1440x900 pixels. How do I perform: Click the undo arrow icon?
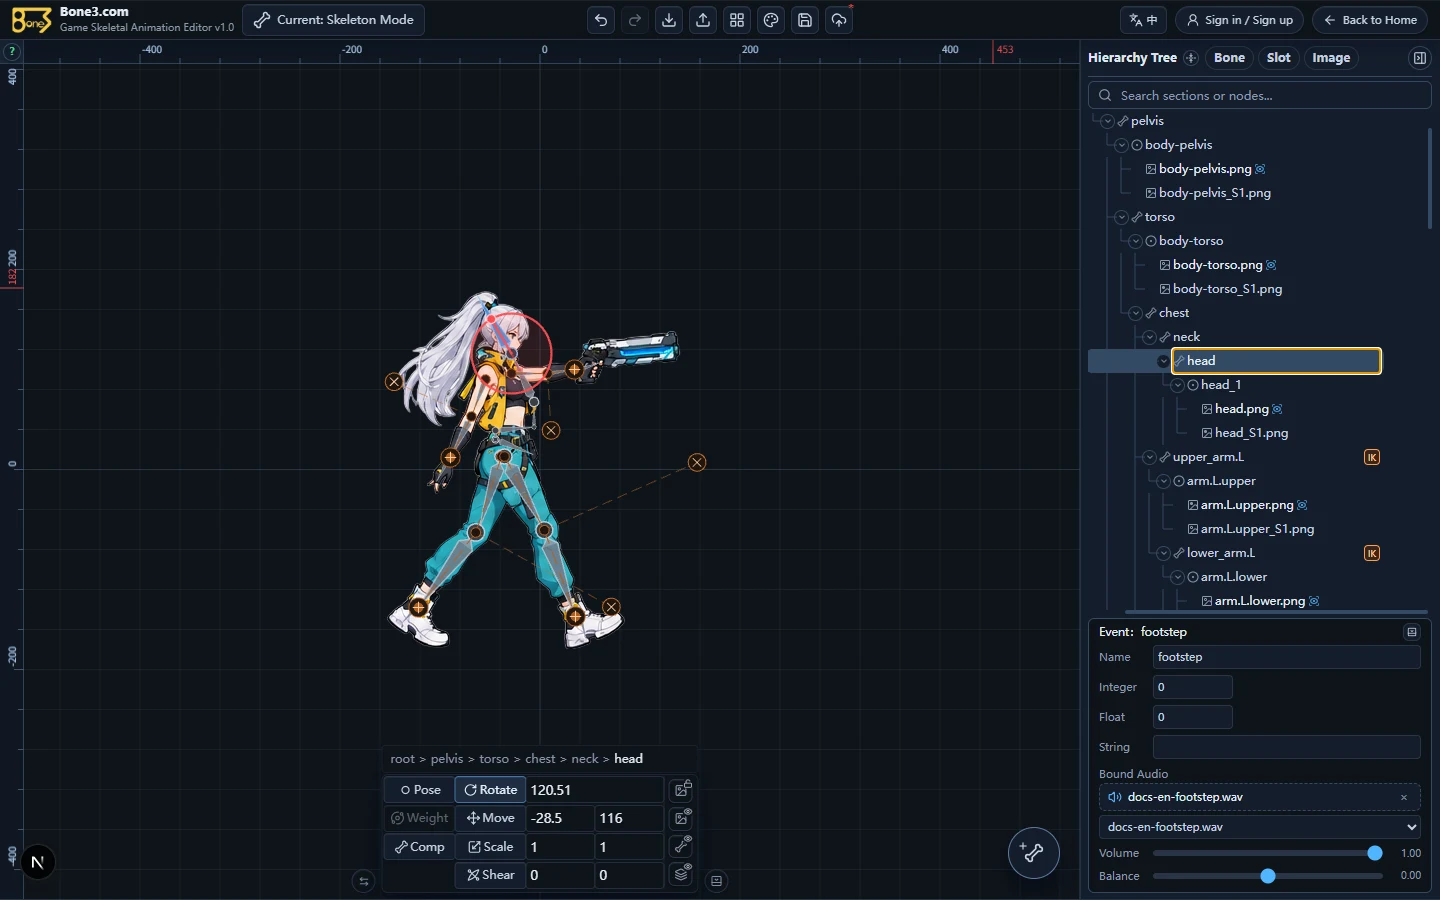pyautogui.click(x=601, y=20)
